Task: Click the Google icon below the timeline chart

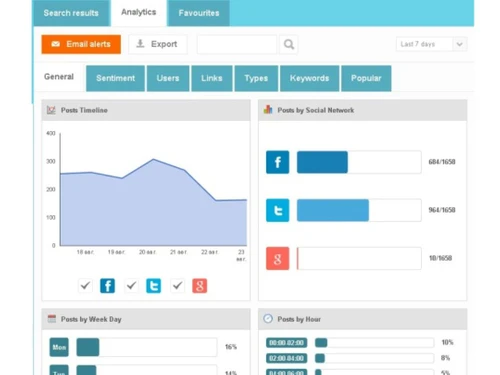Action: click(200, 286)
